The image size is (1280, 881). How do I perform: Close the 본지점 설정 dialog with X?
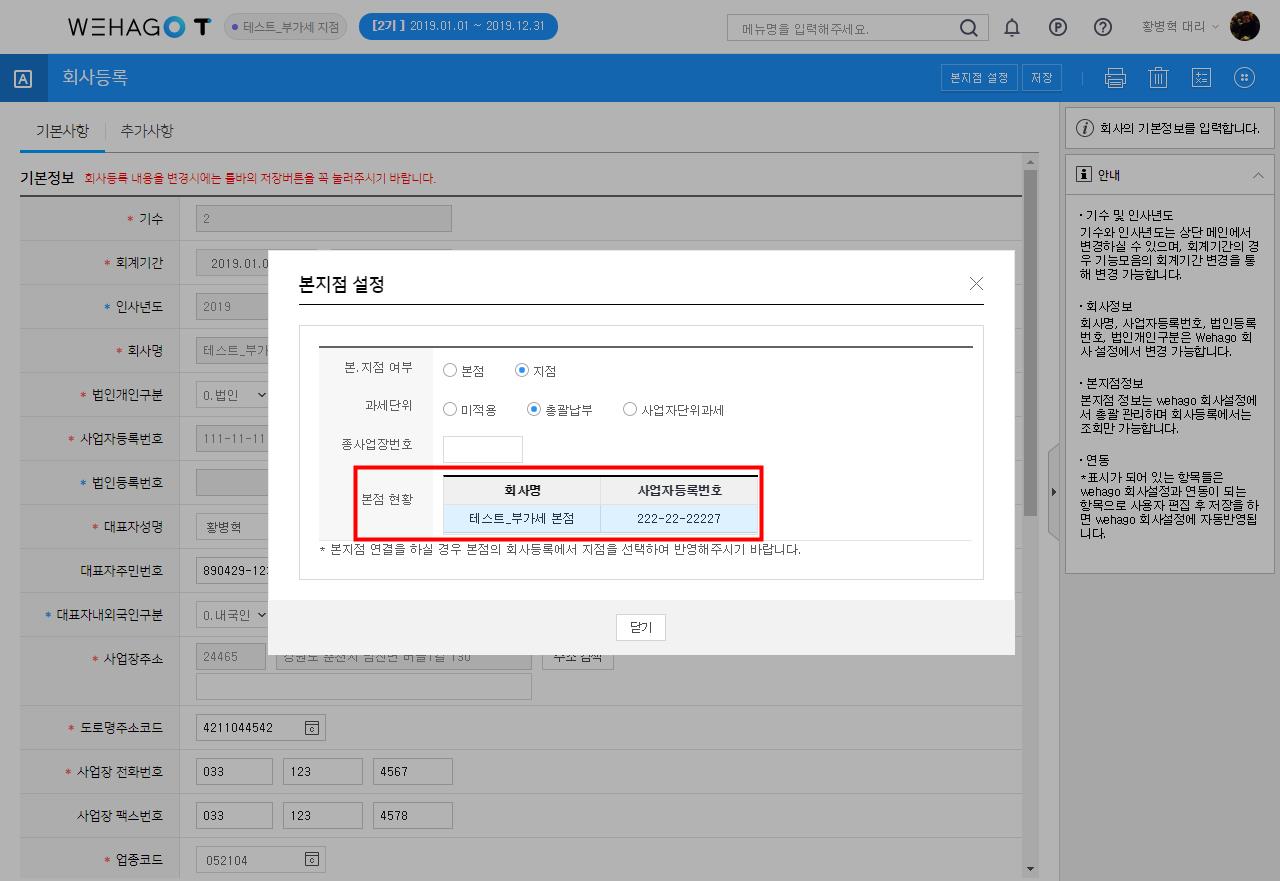[x=976, y=284]
